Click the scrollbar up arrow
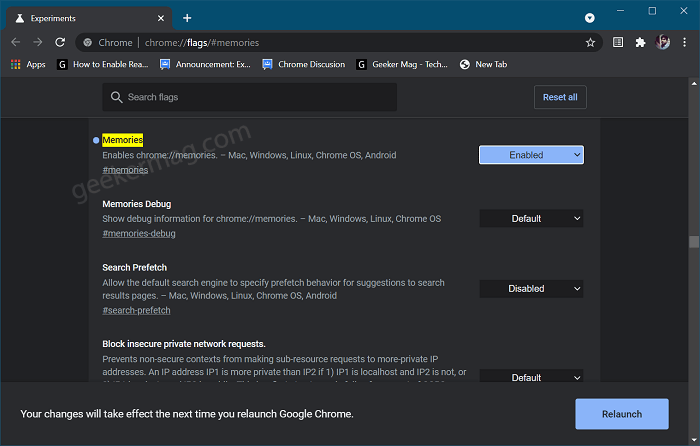 [694, 83]
